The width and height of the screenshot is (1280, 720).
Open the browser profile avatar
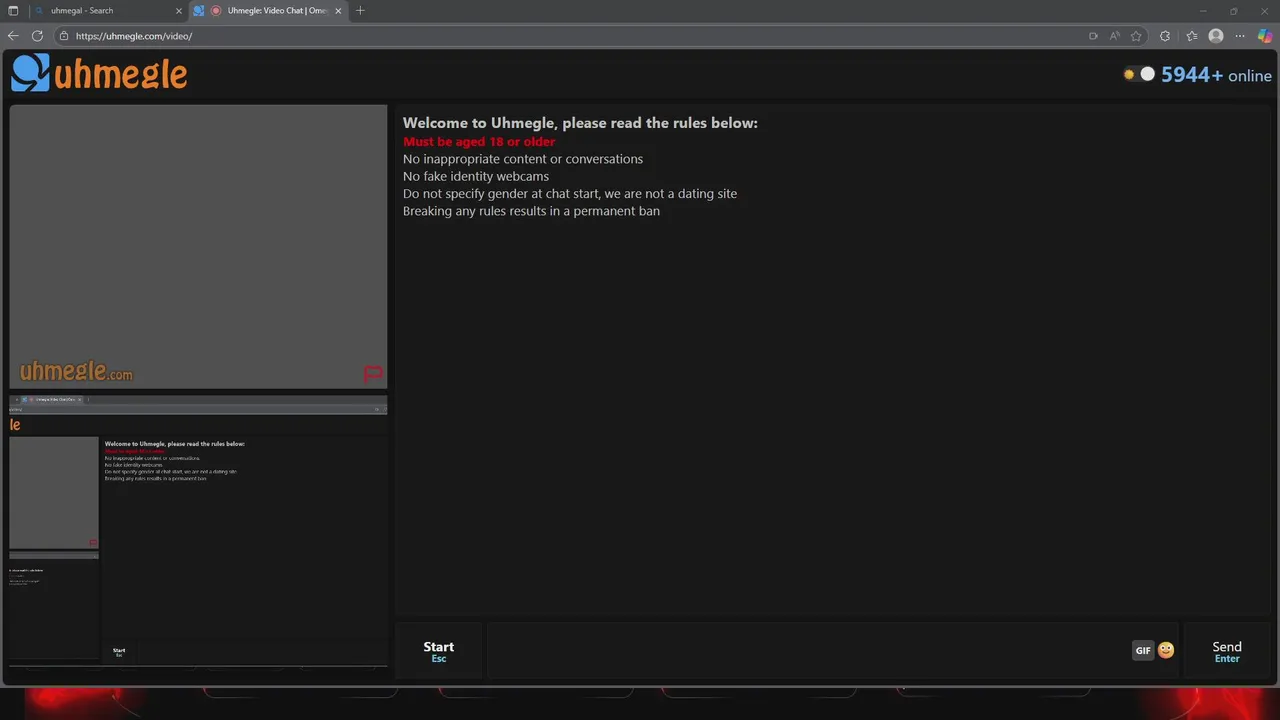(1216, 36)
